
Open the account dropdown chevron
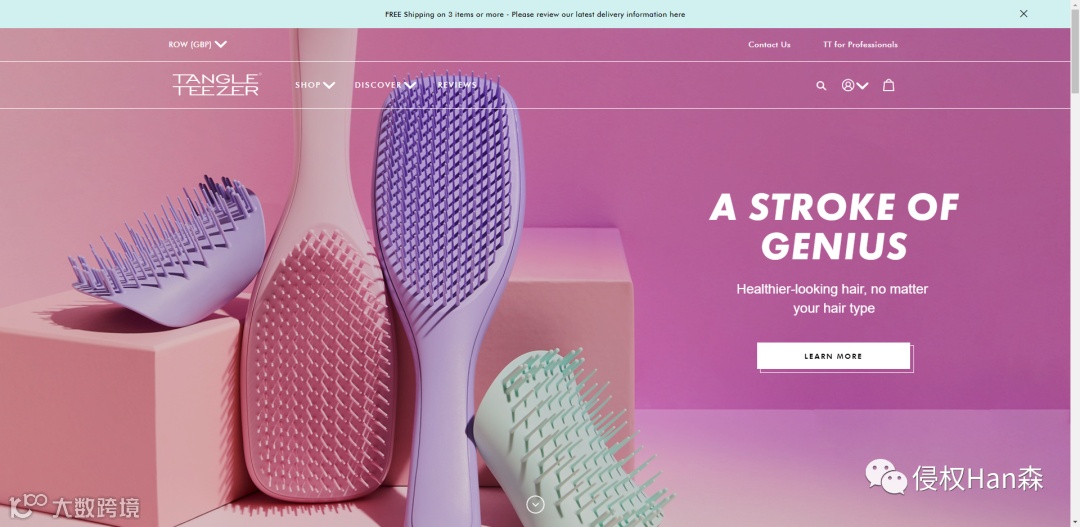862,85
